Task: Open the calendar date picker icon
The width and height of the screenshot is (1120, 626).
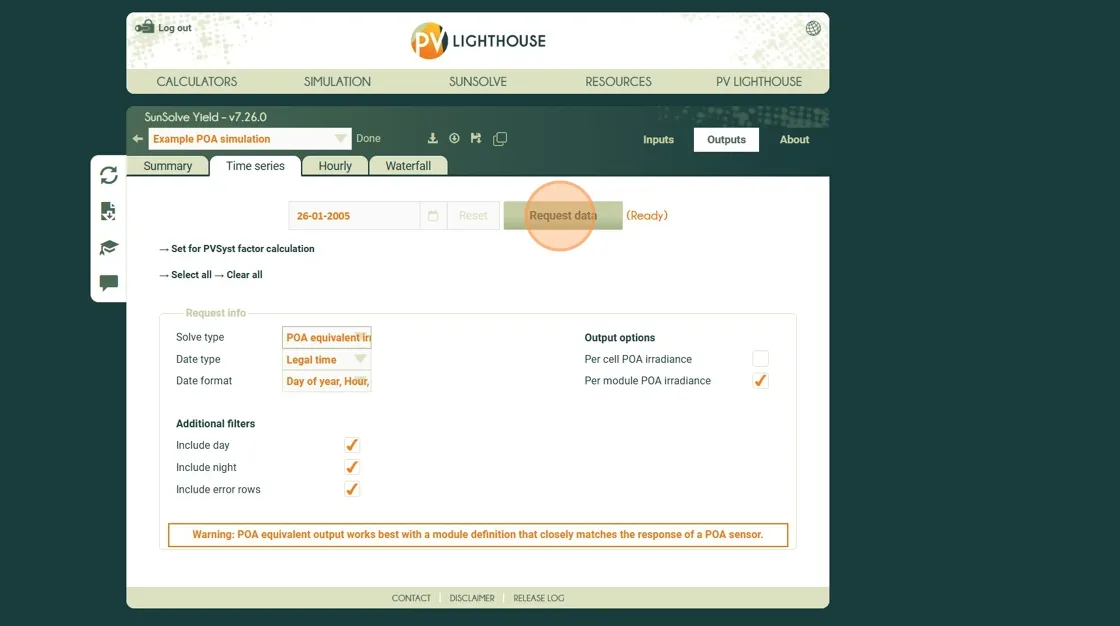Action: 433,216
